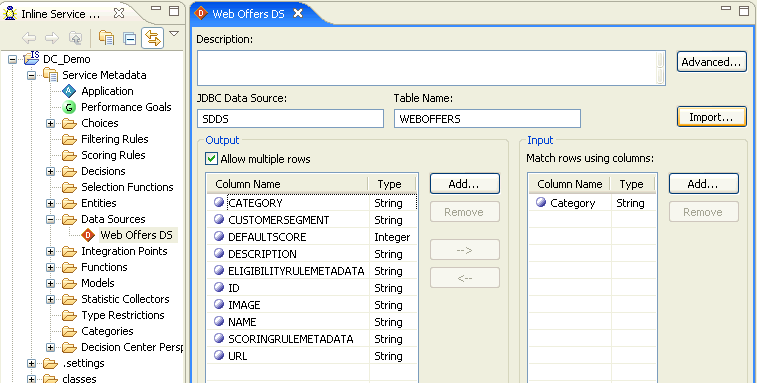
Task: Switch to the Web Offers DS tab
Action: coord(248,14)
